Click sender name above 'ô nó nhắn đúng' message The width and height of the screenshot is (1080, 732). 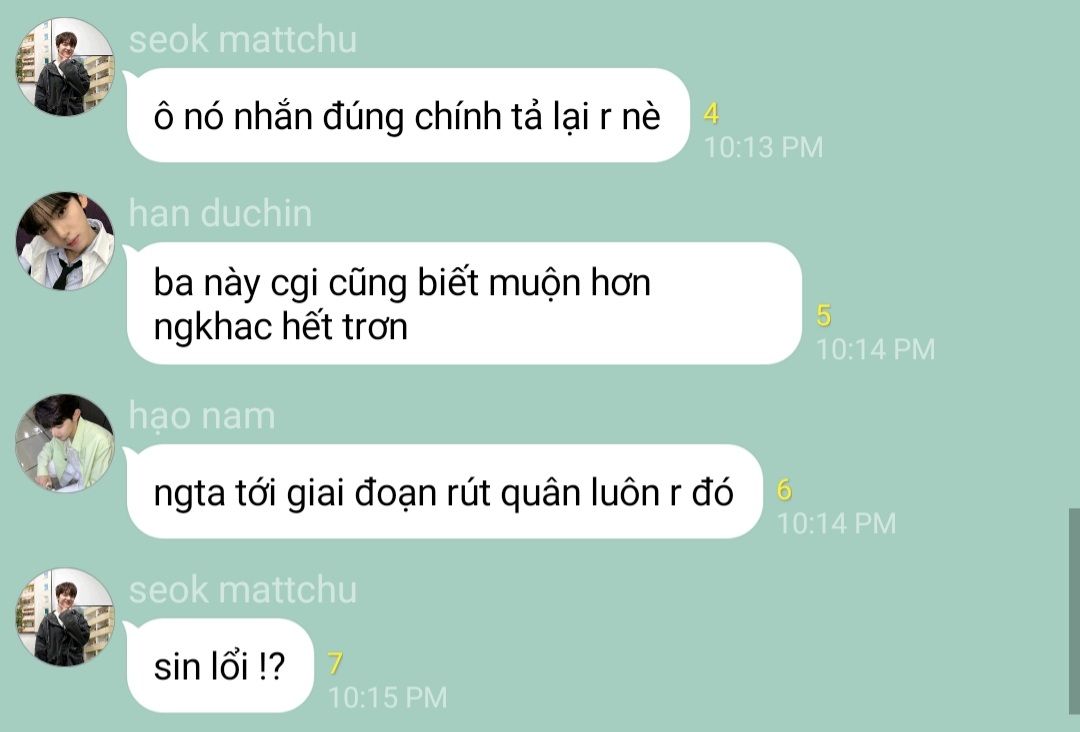pyautogui.click(x=242, y=39)
